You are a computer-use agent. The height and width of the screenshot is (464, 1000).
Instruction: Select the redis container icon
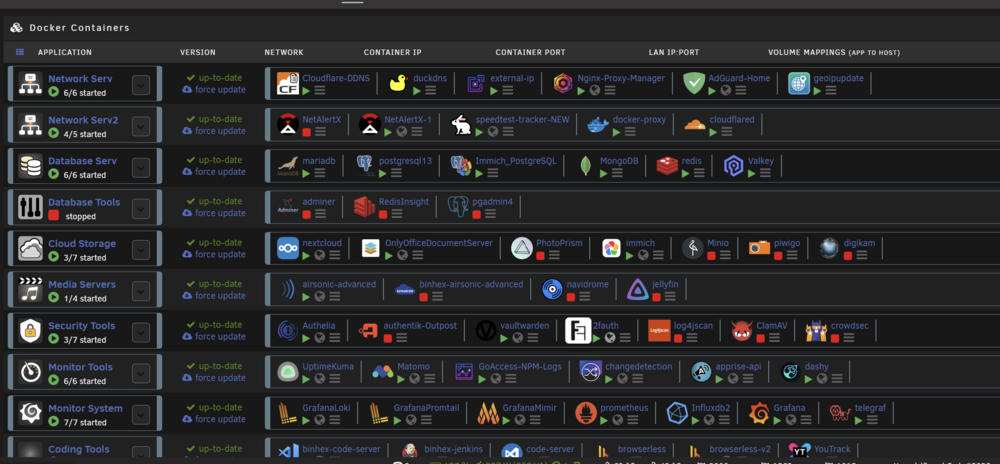click(667, 166)
